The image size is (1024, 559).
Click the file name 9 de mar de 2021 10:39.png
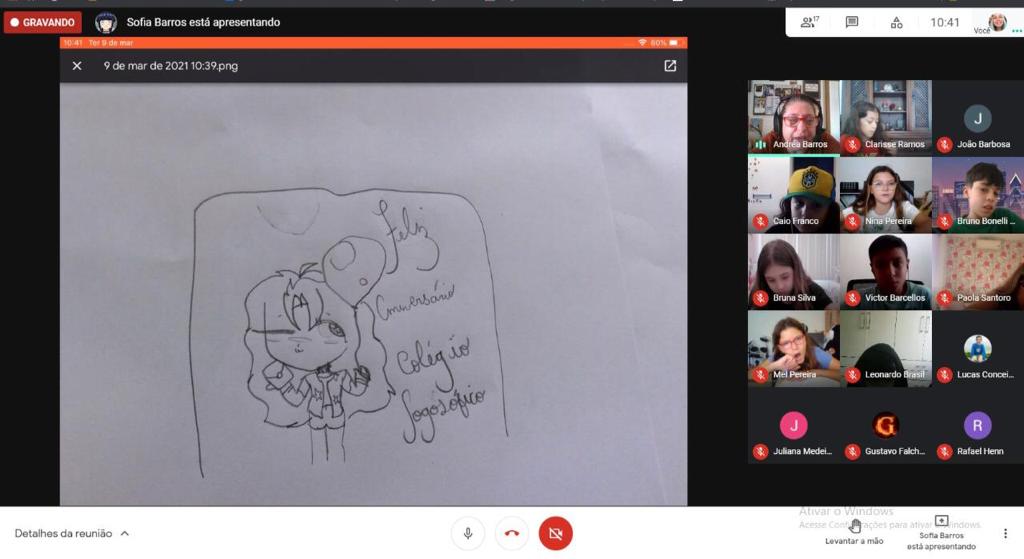(170, 66)
